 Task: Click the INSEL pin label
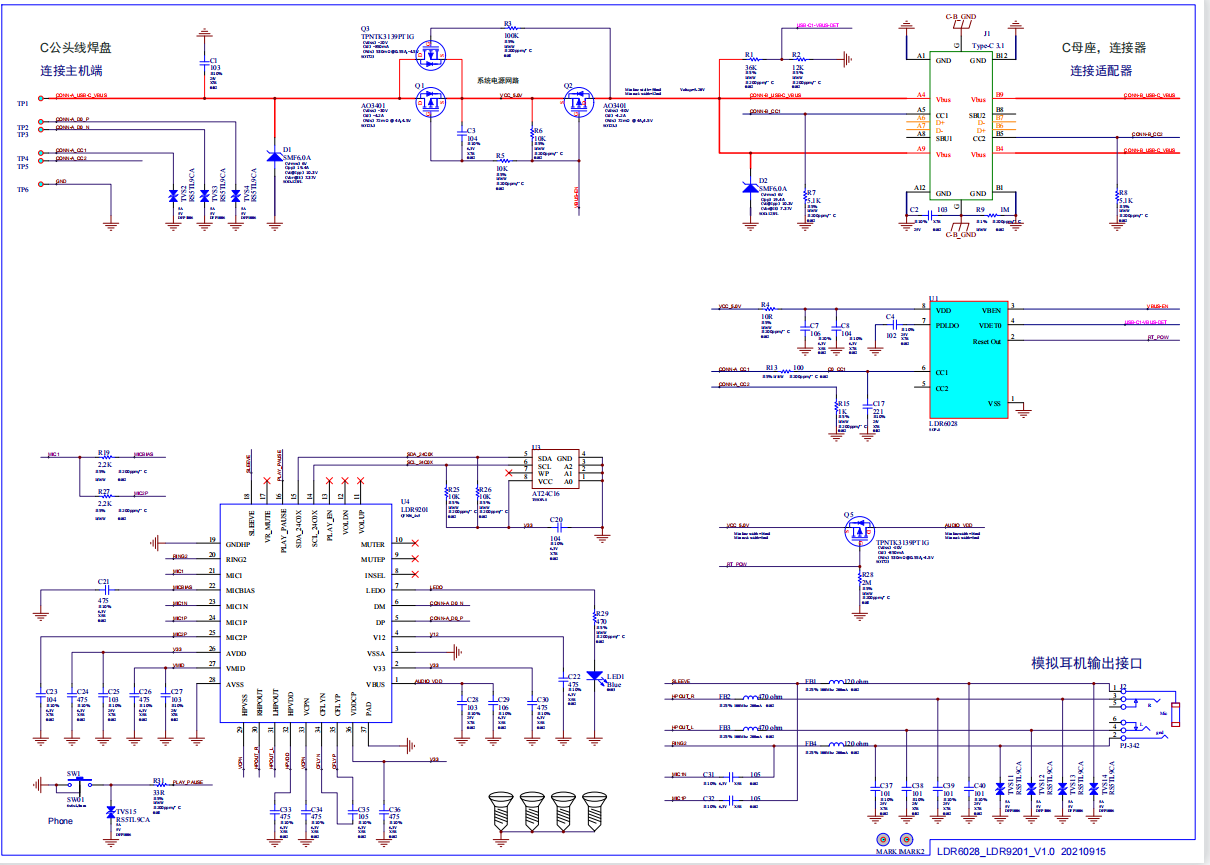pos(375,575)
